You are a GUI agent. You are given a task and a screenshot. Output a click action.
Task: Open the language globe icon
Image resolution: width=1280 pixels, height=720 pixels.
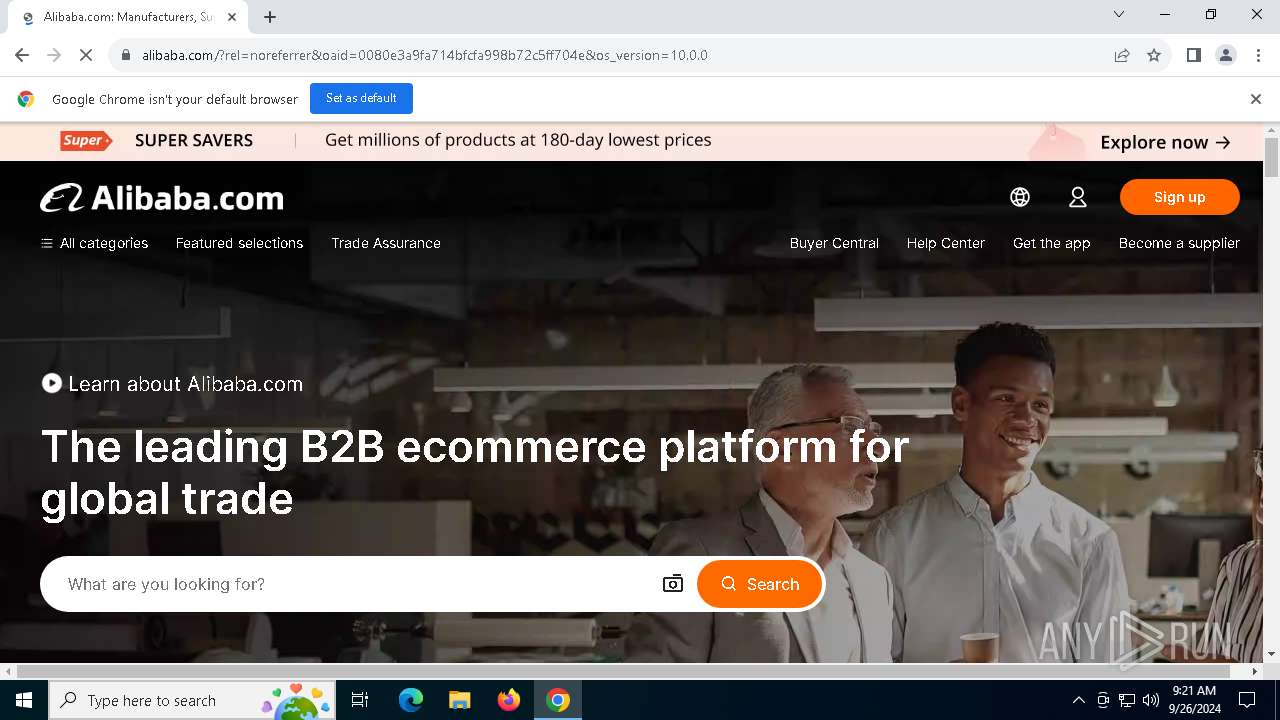pyautogui.click(x=1020, y=197)
